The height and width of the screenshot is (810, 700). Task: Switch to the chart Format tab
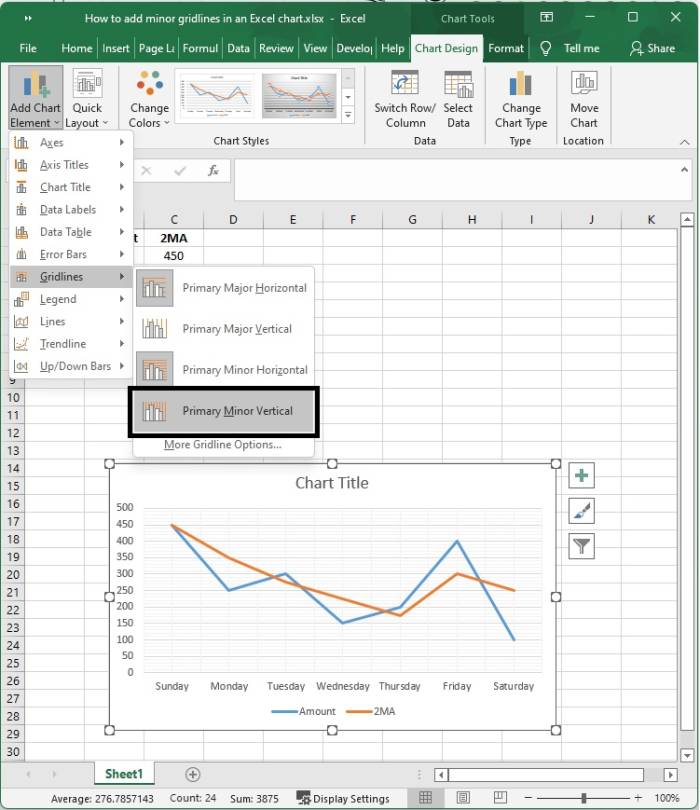(506, 49)
